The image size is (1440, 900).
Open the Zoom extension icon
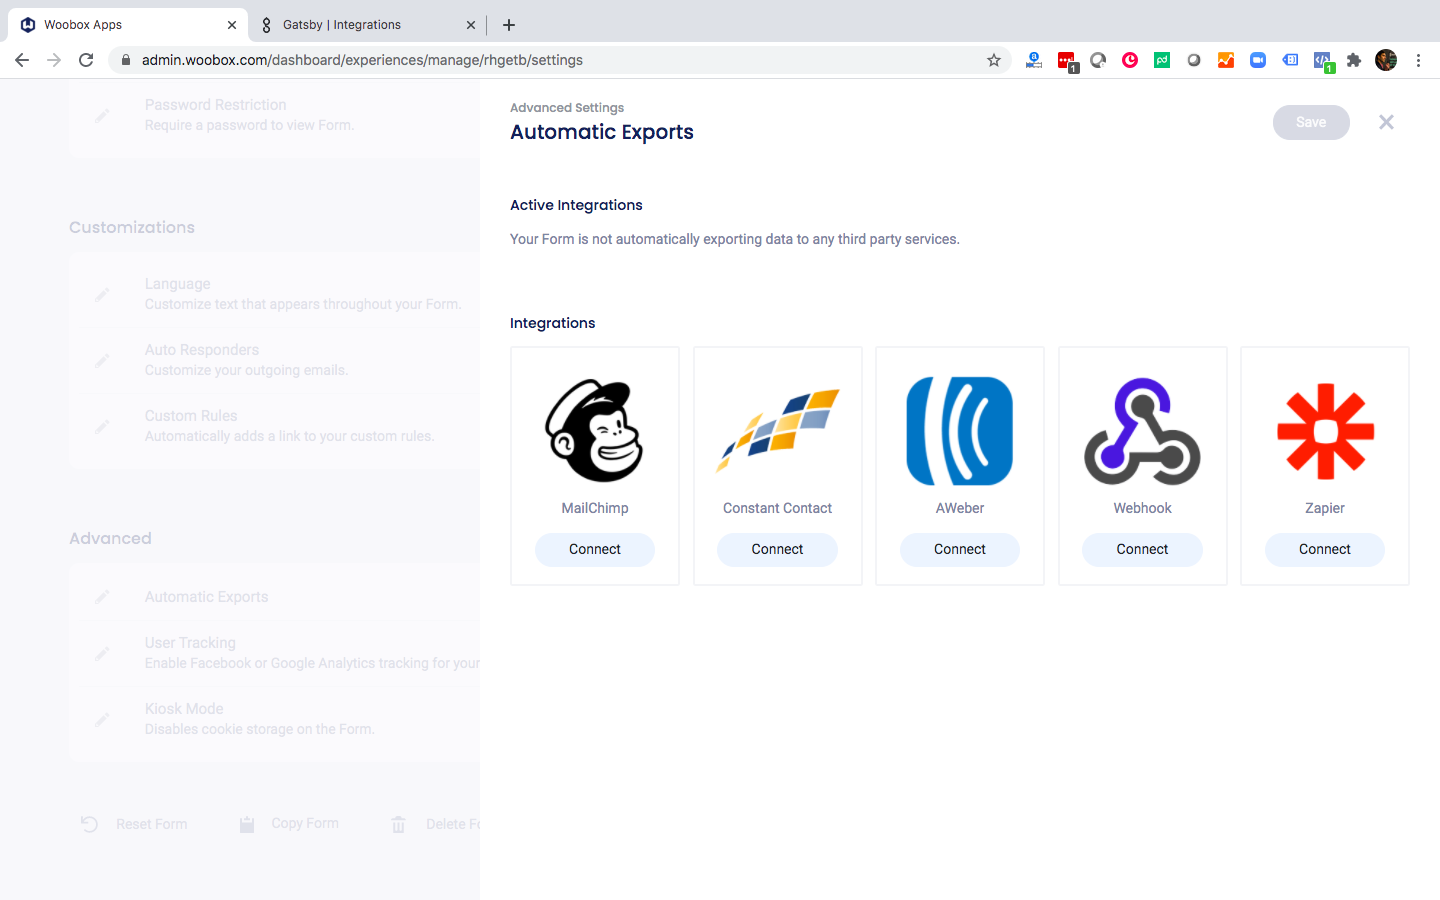pyautogui.click(x=1258, y=60)
